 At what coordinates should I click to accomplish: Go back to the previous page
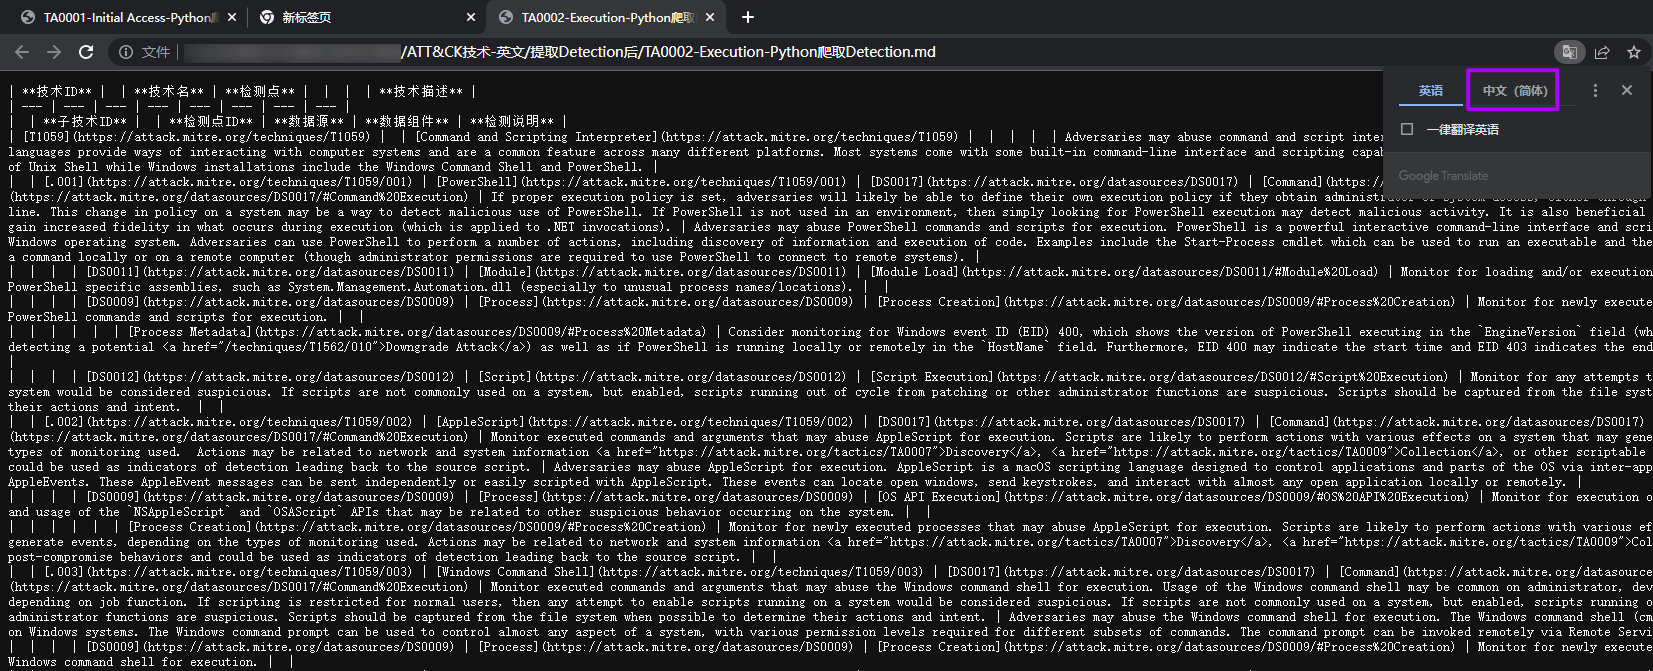pos(22,52)
